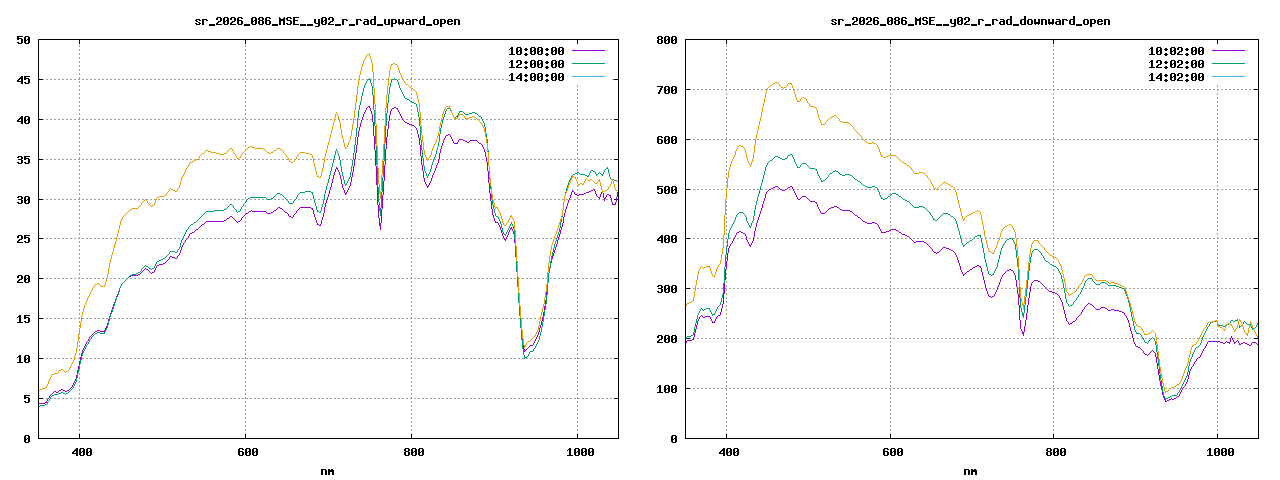The width and height of the screenshot is (1280, 480).
Task: Click the line sample beside 12:00:00
Action: coord(588,64)
